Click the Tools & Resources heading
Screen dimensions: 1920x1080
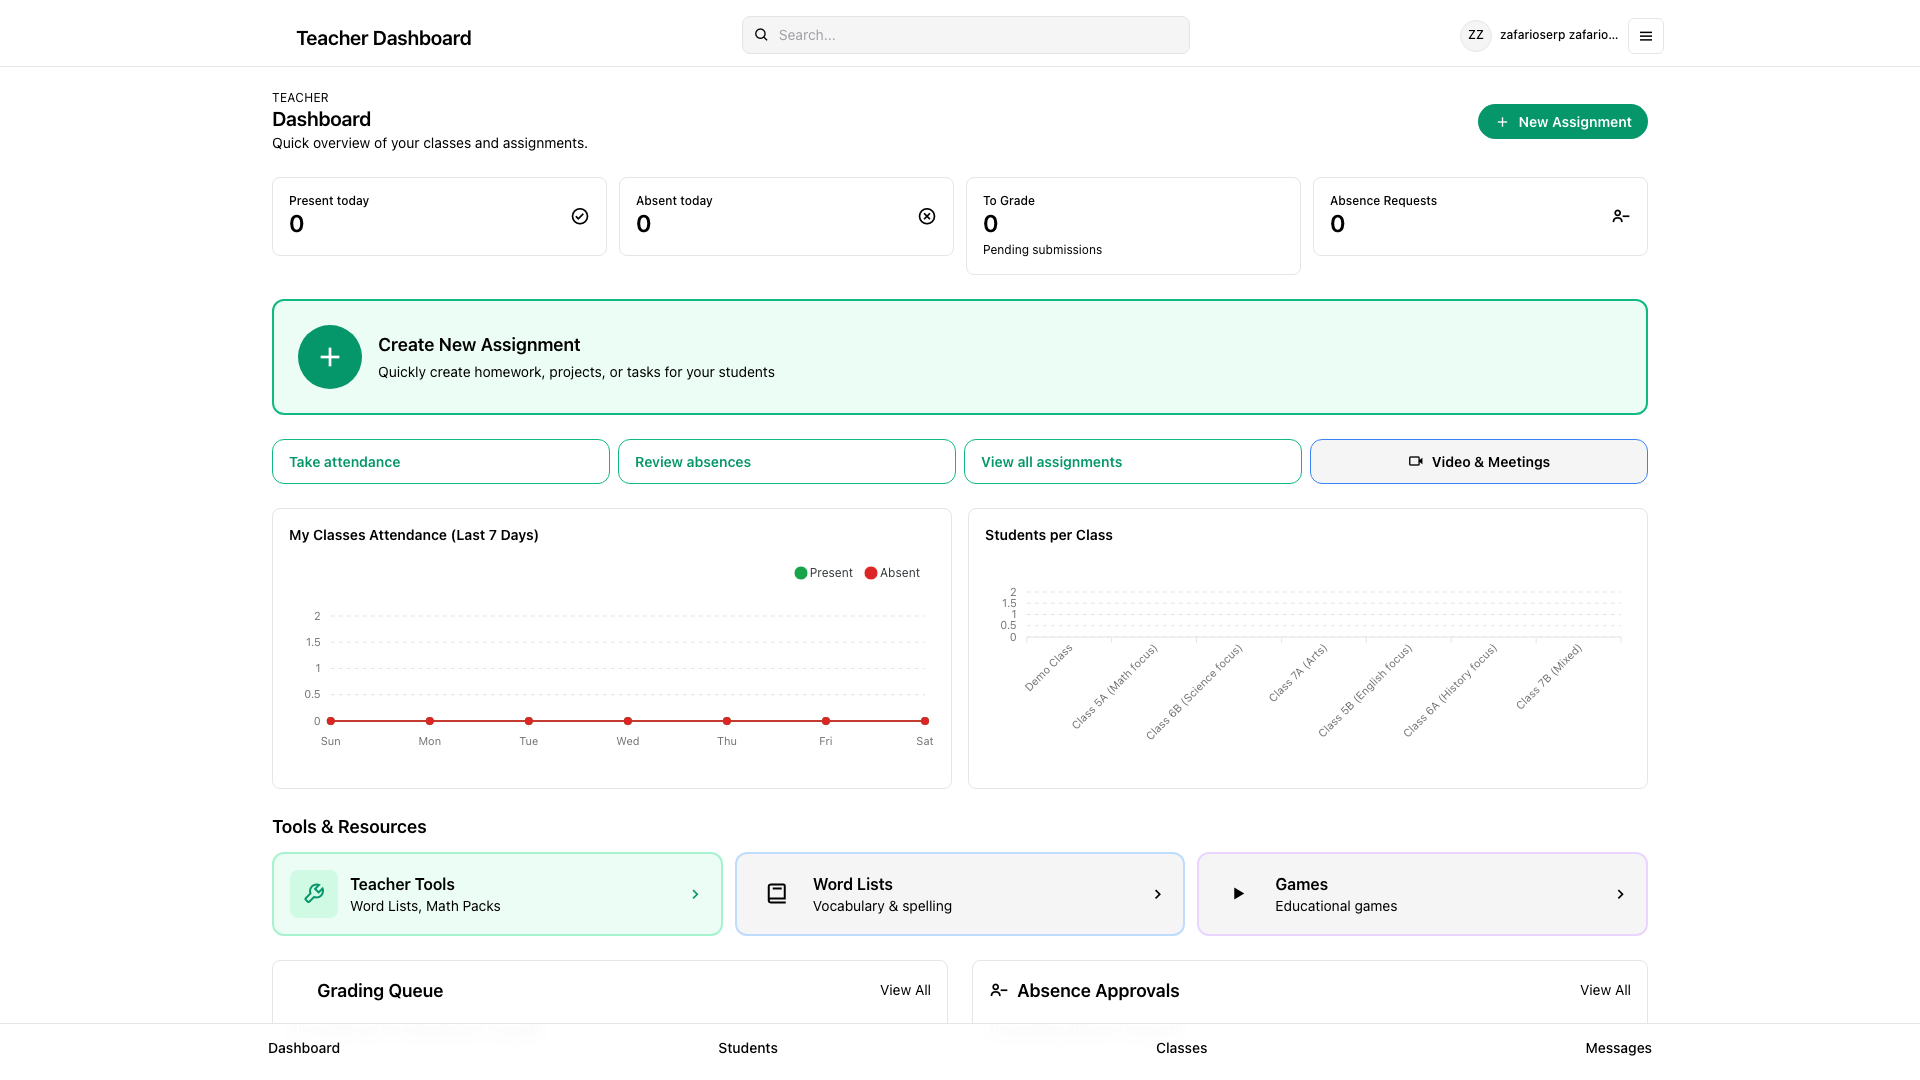(x=349, y=827)
